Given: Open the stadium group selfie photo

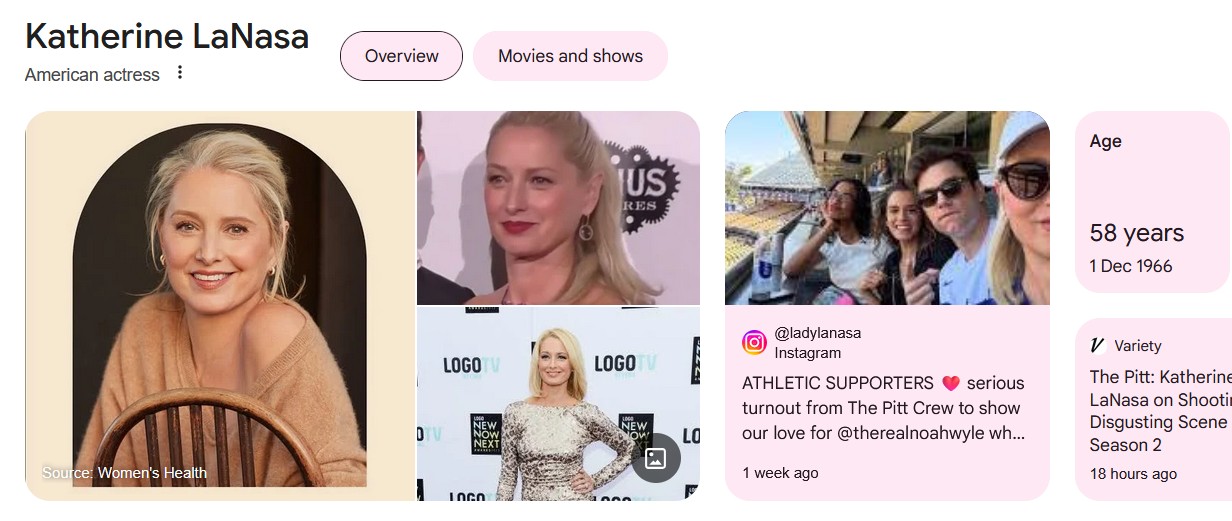Looking at the screenshot, I should coord(887,208).
